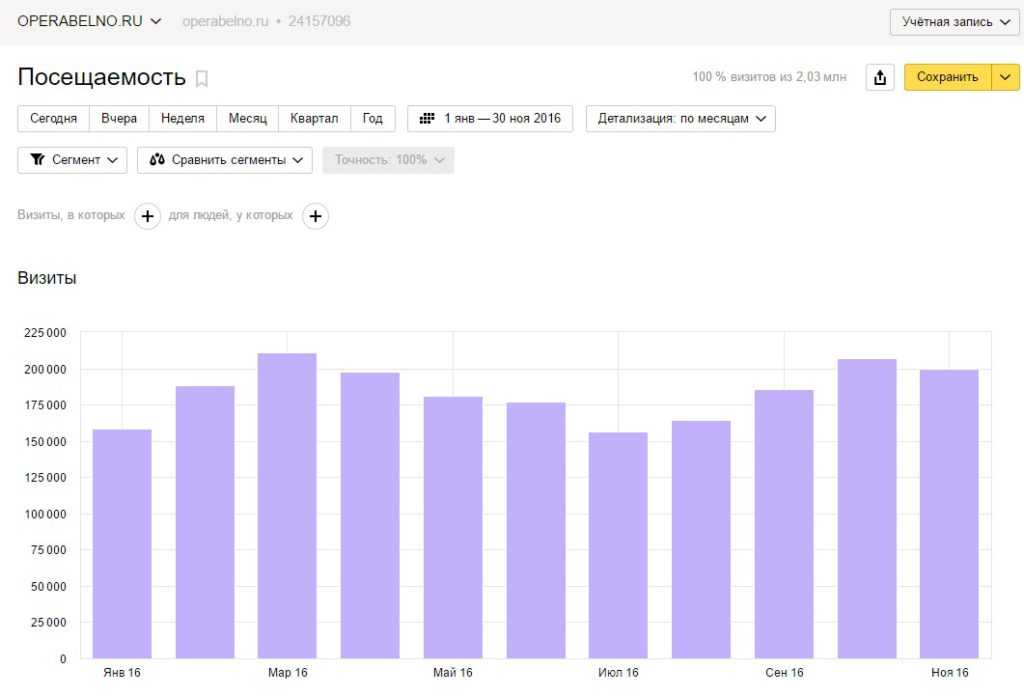Open the Точность: 100% dropdown

coord(388,160)
